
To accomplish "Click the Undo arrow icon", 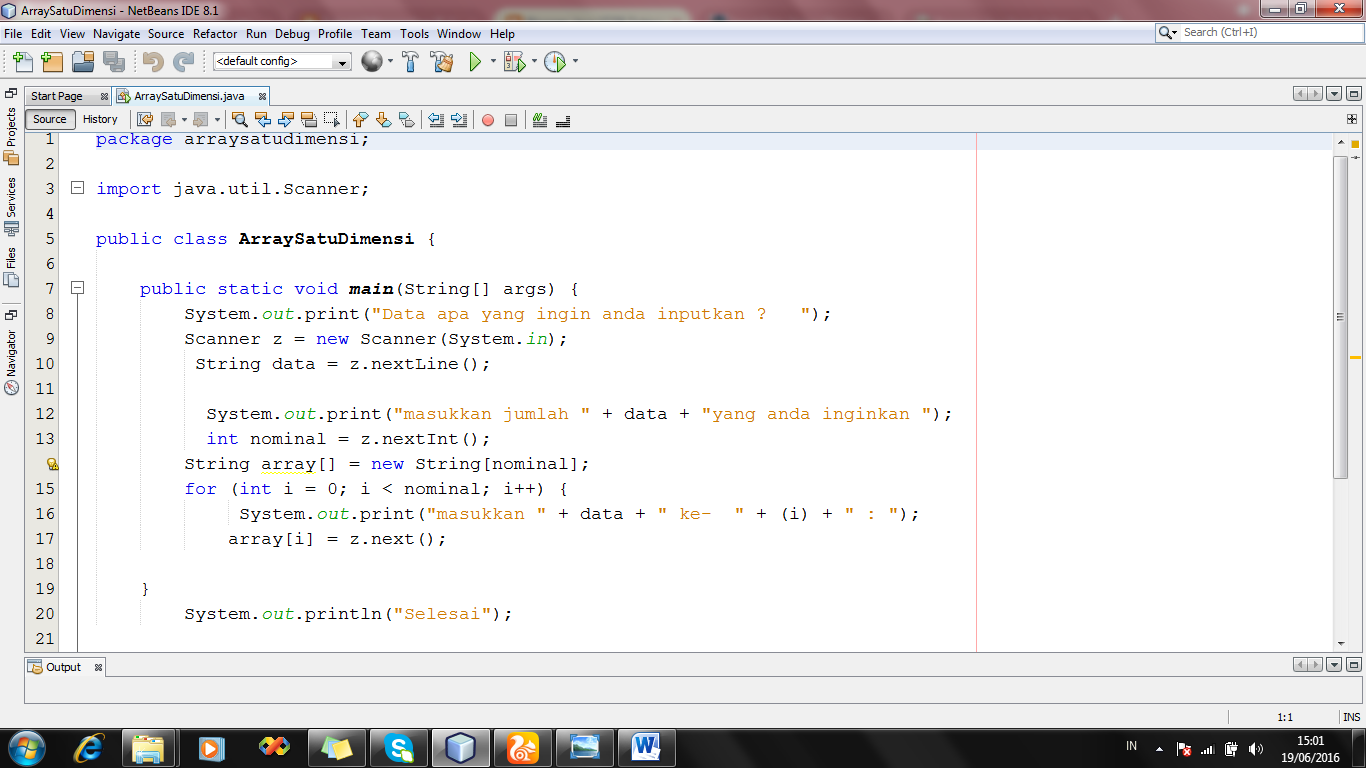I will point(153,62).
